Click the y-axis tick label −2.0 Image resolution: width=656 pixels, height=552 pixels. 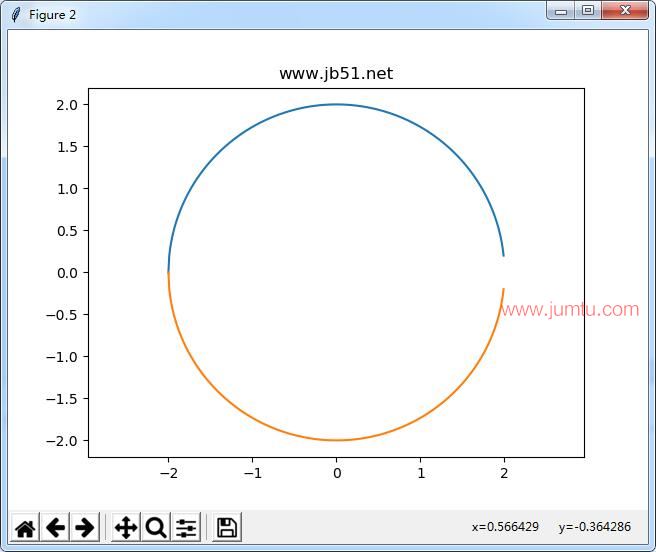[x=62, y=441]
